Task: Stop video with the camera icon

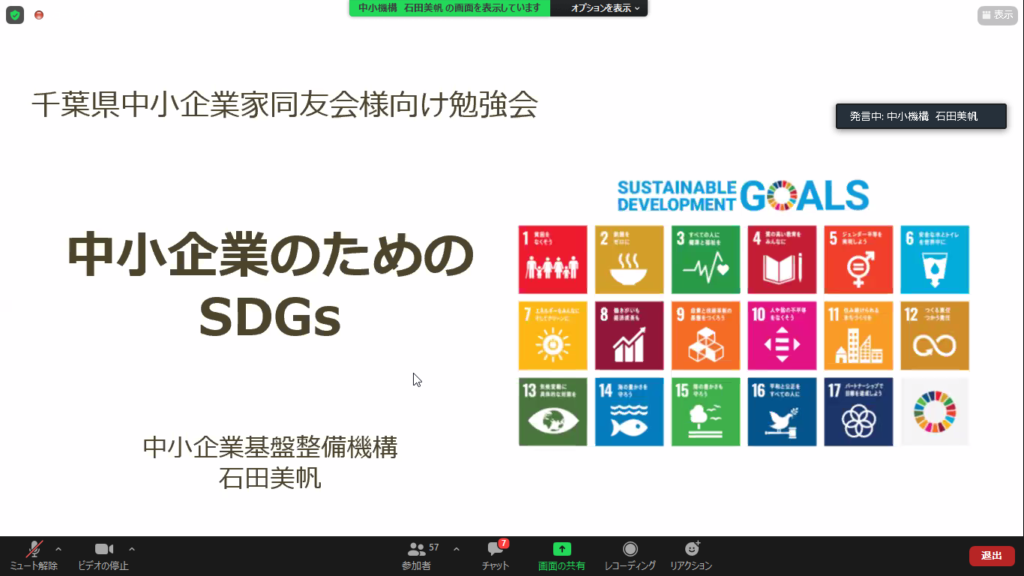Action: tap(103, 549)
